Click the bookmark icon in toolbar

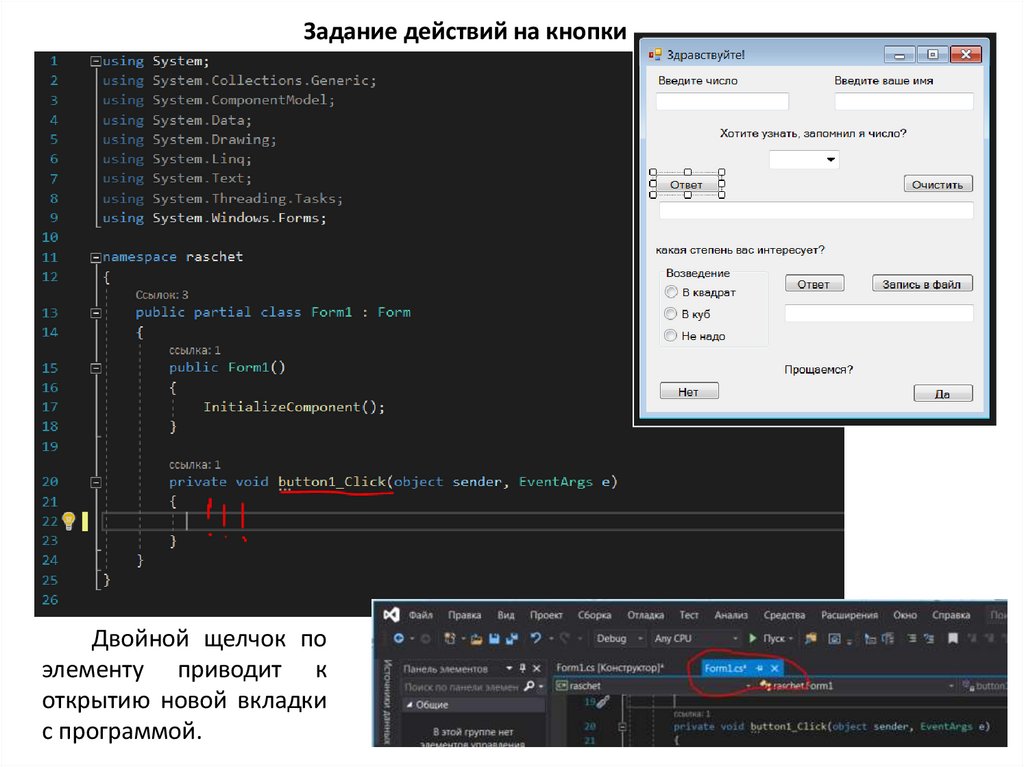[x=953, y=638]
